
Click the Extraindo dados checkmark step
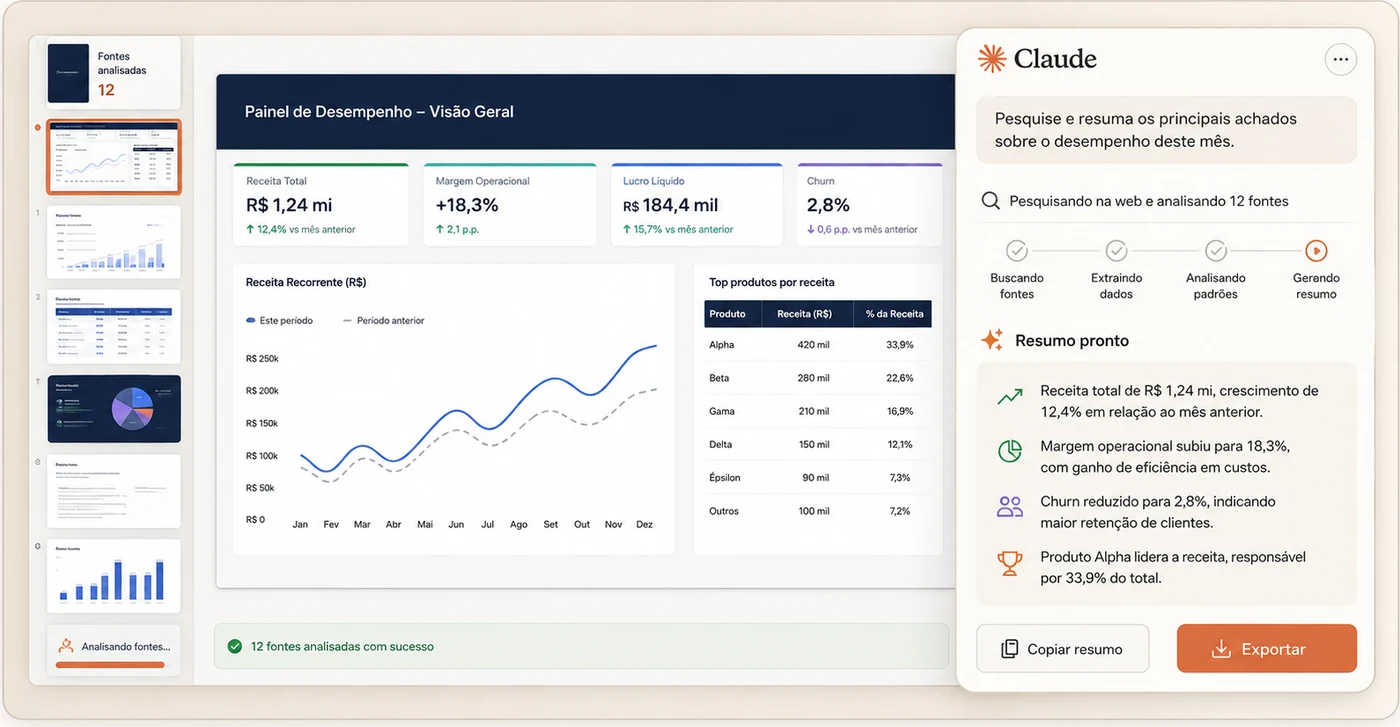click(x=1116, y=251)
